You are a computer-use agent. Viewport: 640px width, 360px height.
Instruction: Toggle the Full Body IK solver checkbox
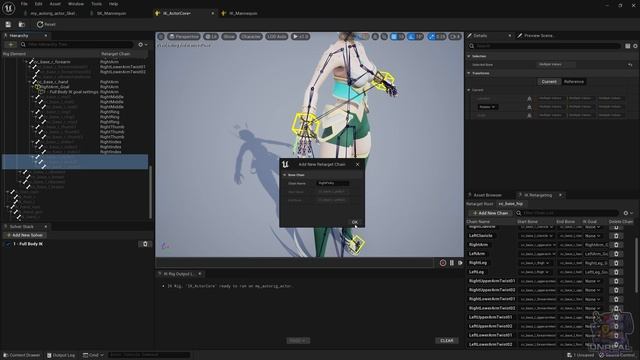pos(8,244)
